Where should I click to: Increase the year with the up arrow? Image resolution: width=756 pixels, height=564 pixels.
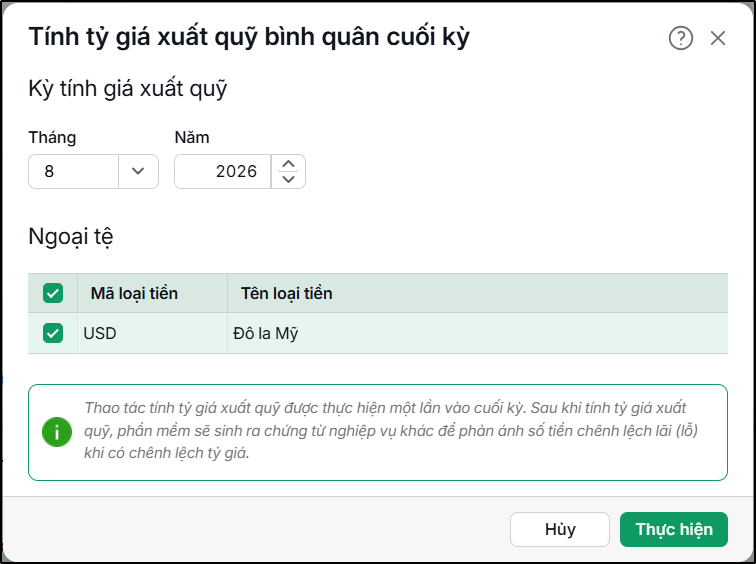(288, 164)
